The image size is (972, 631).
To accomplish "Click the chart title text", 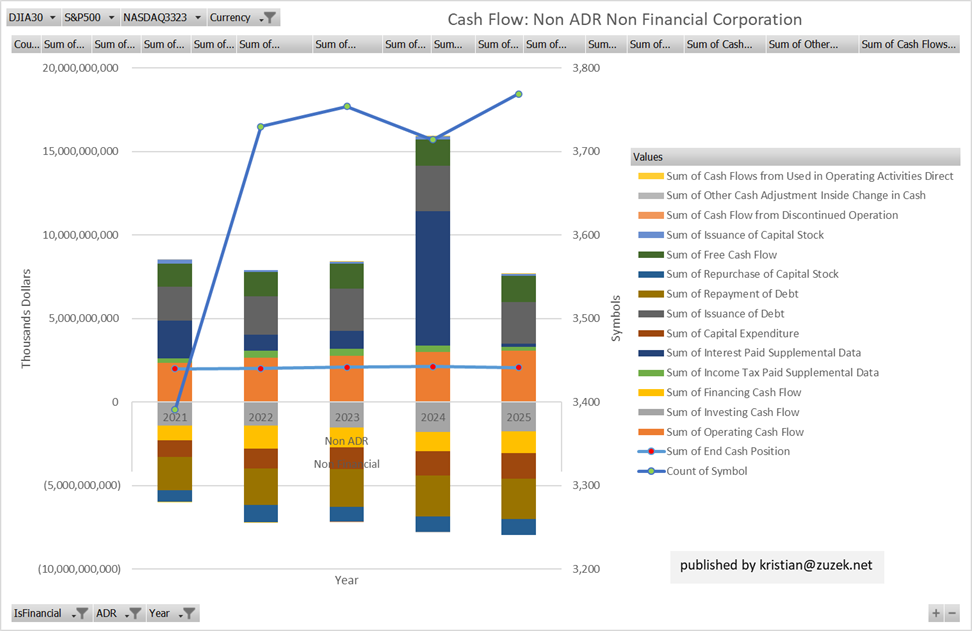I will click(624, 19).
